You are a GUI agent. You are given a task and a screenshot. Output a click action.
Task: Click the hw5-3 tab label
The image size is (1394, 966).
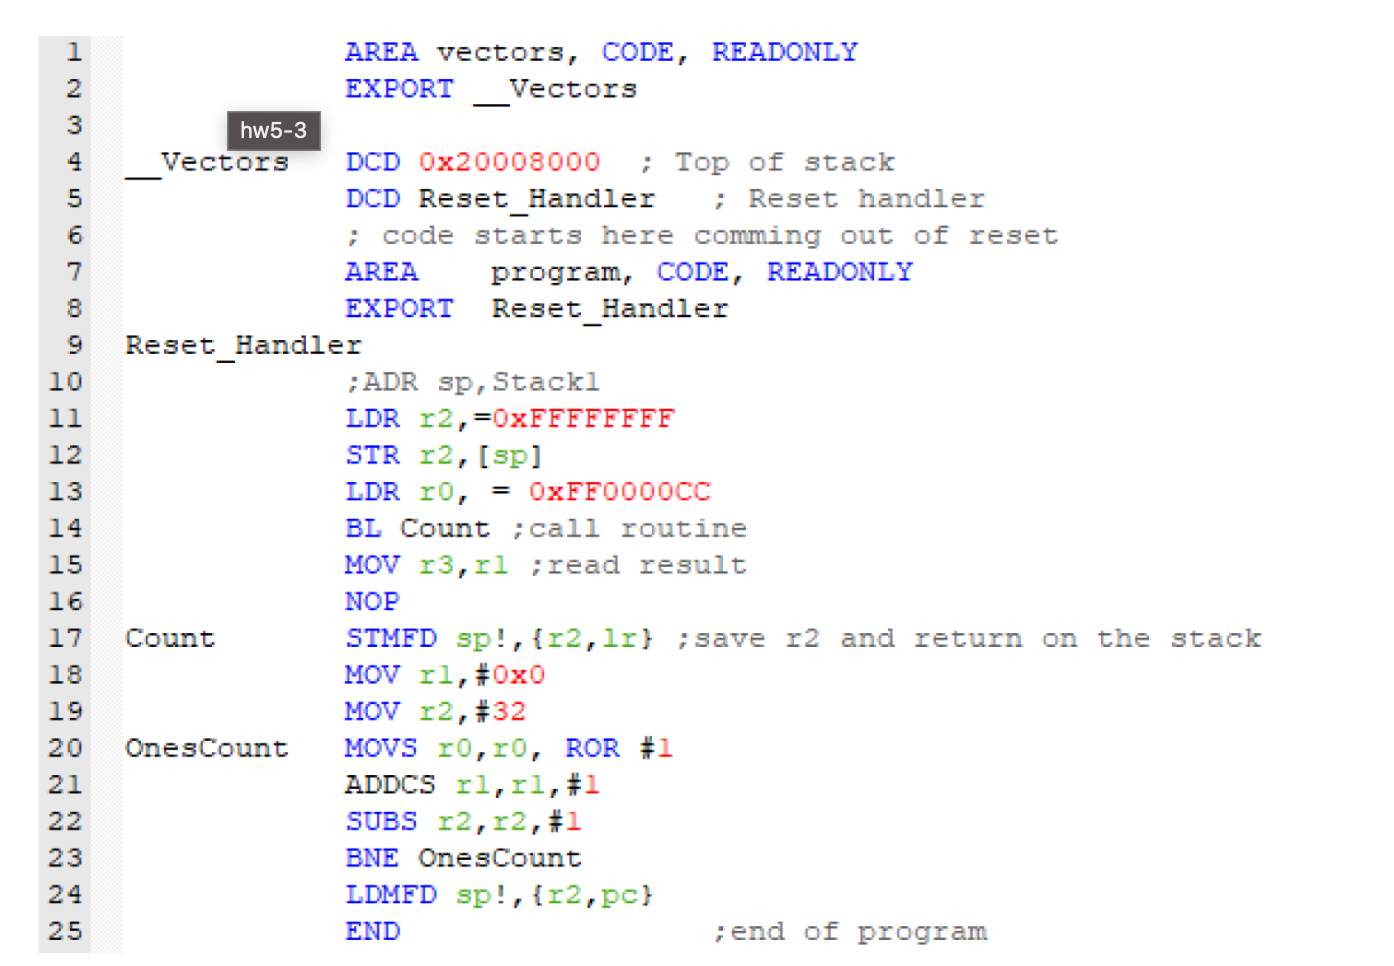tap(273, 130)
